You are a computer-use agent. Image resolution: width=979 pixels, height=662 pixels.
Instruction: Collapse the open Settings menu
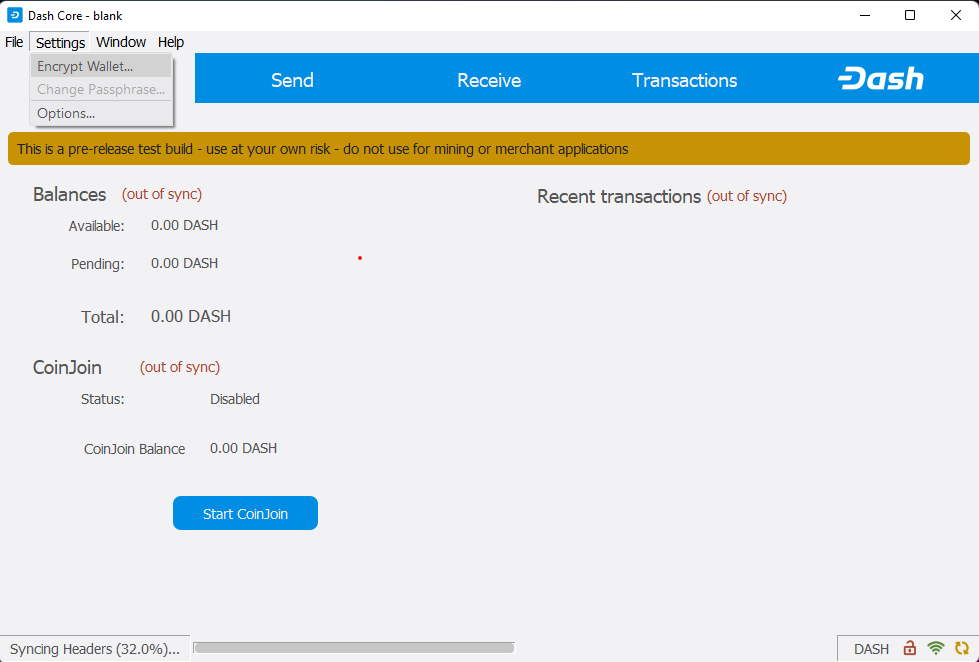[x=60, y=42]
